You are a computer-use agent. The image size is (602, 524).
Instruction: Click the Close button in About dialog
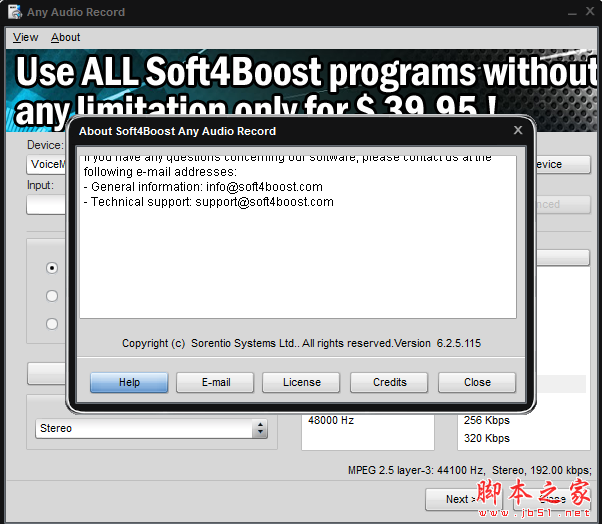coord(477,382)
